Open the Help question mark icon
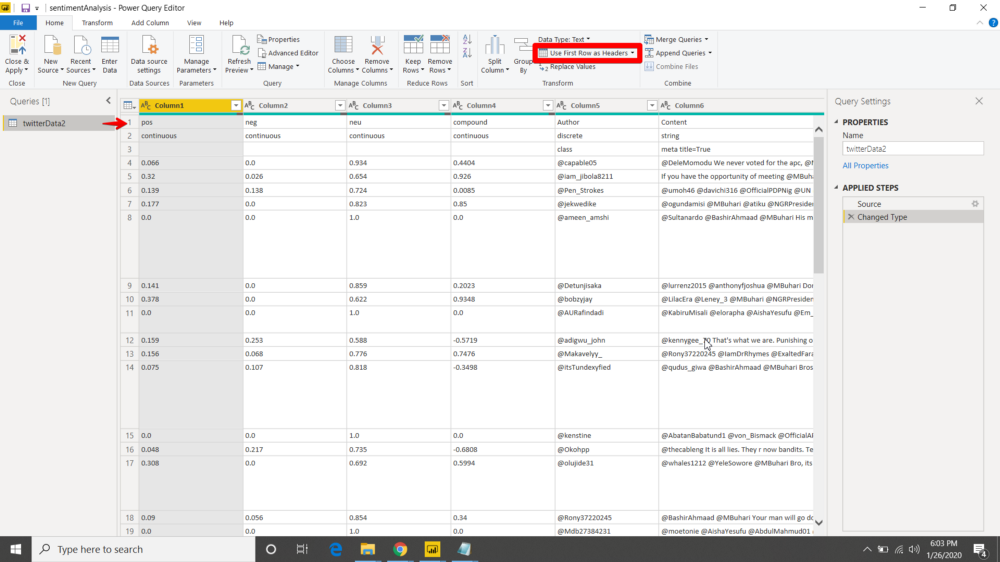The image size is (1000, 562). click(x=993, y=22)
